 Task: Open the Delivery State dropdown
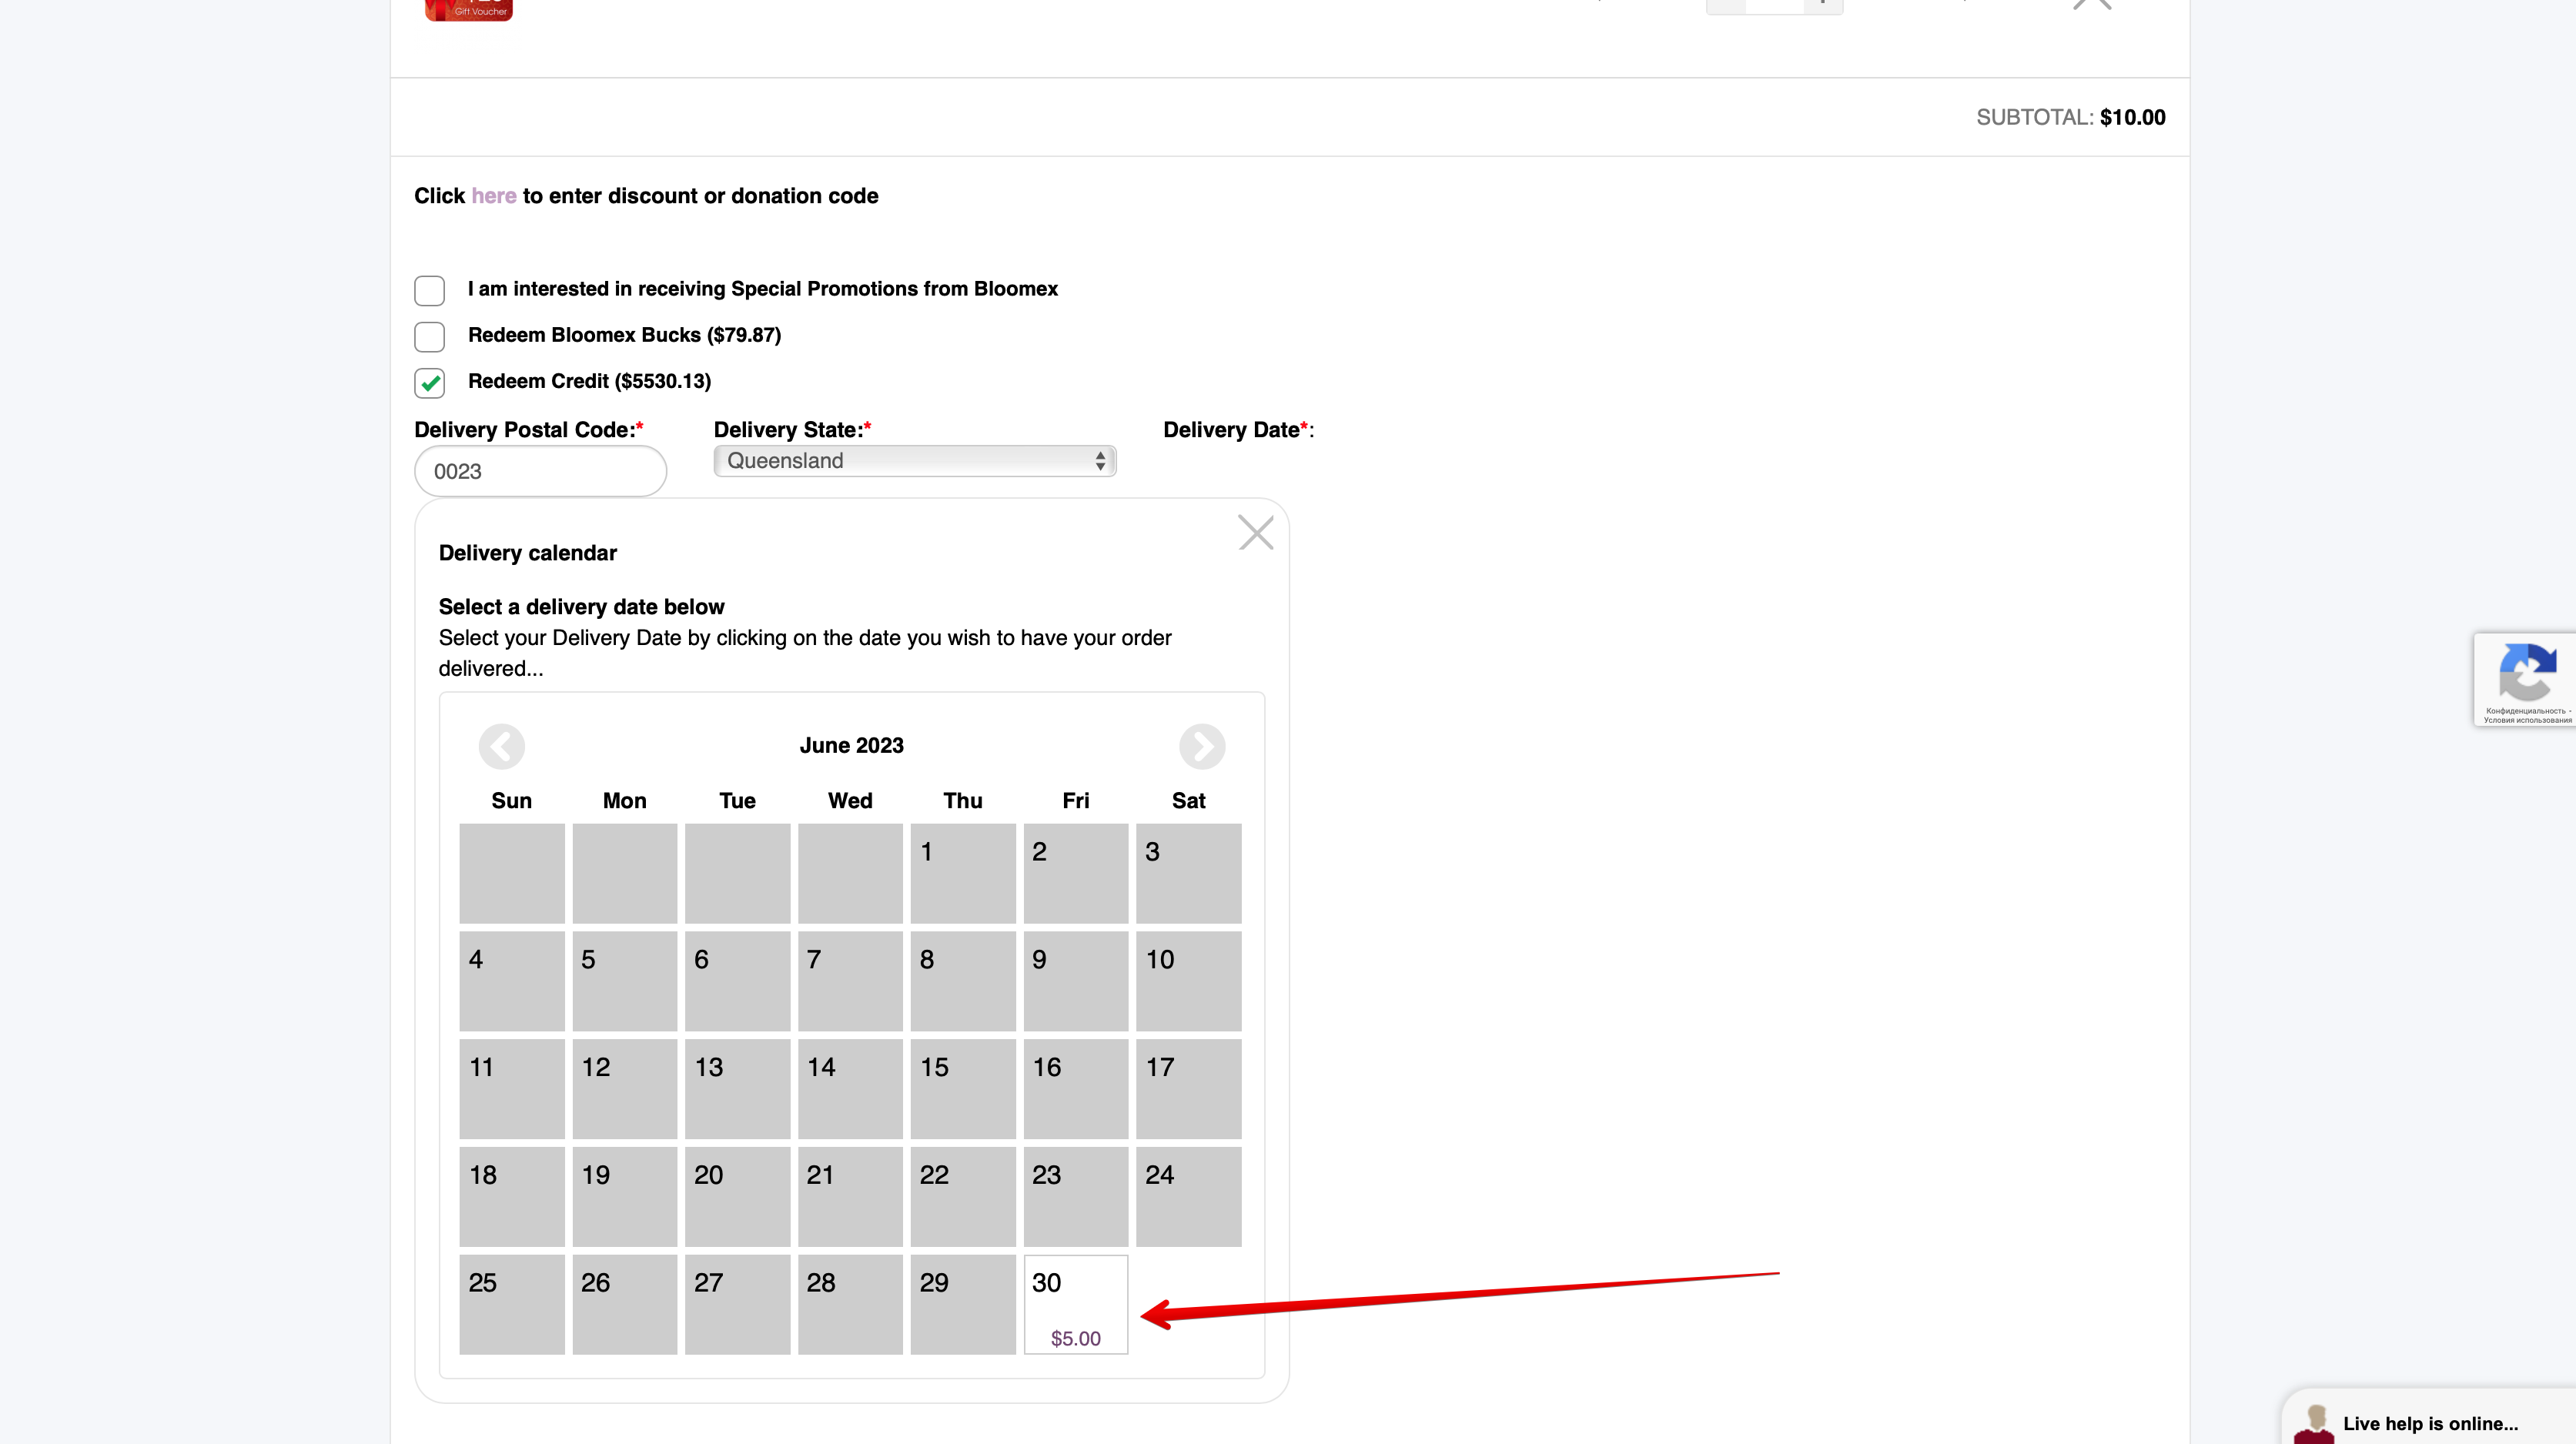pos(914,460)
